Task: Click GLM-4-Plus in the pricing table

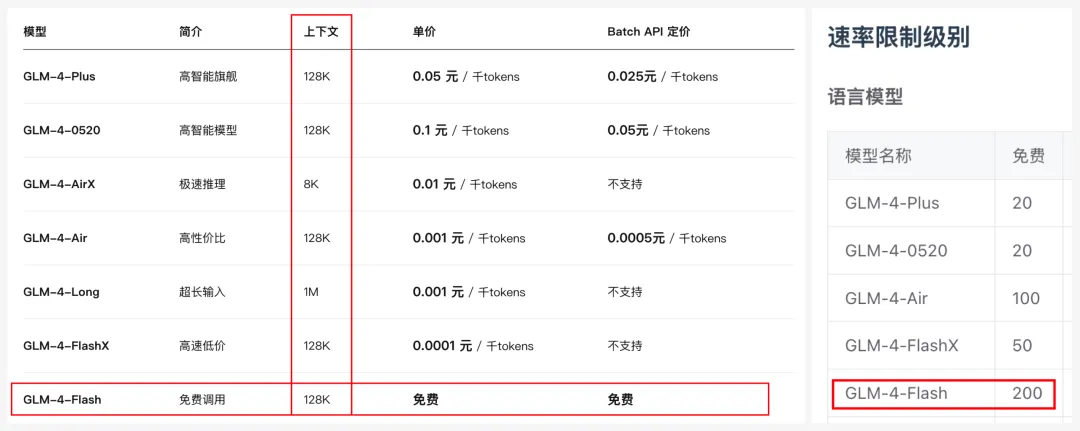Action: coord(59,76)
